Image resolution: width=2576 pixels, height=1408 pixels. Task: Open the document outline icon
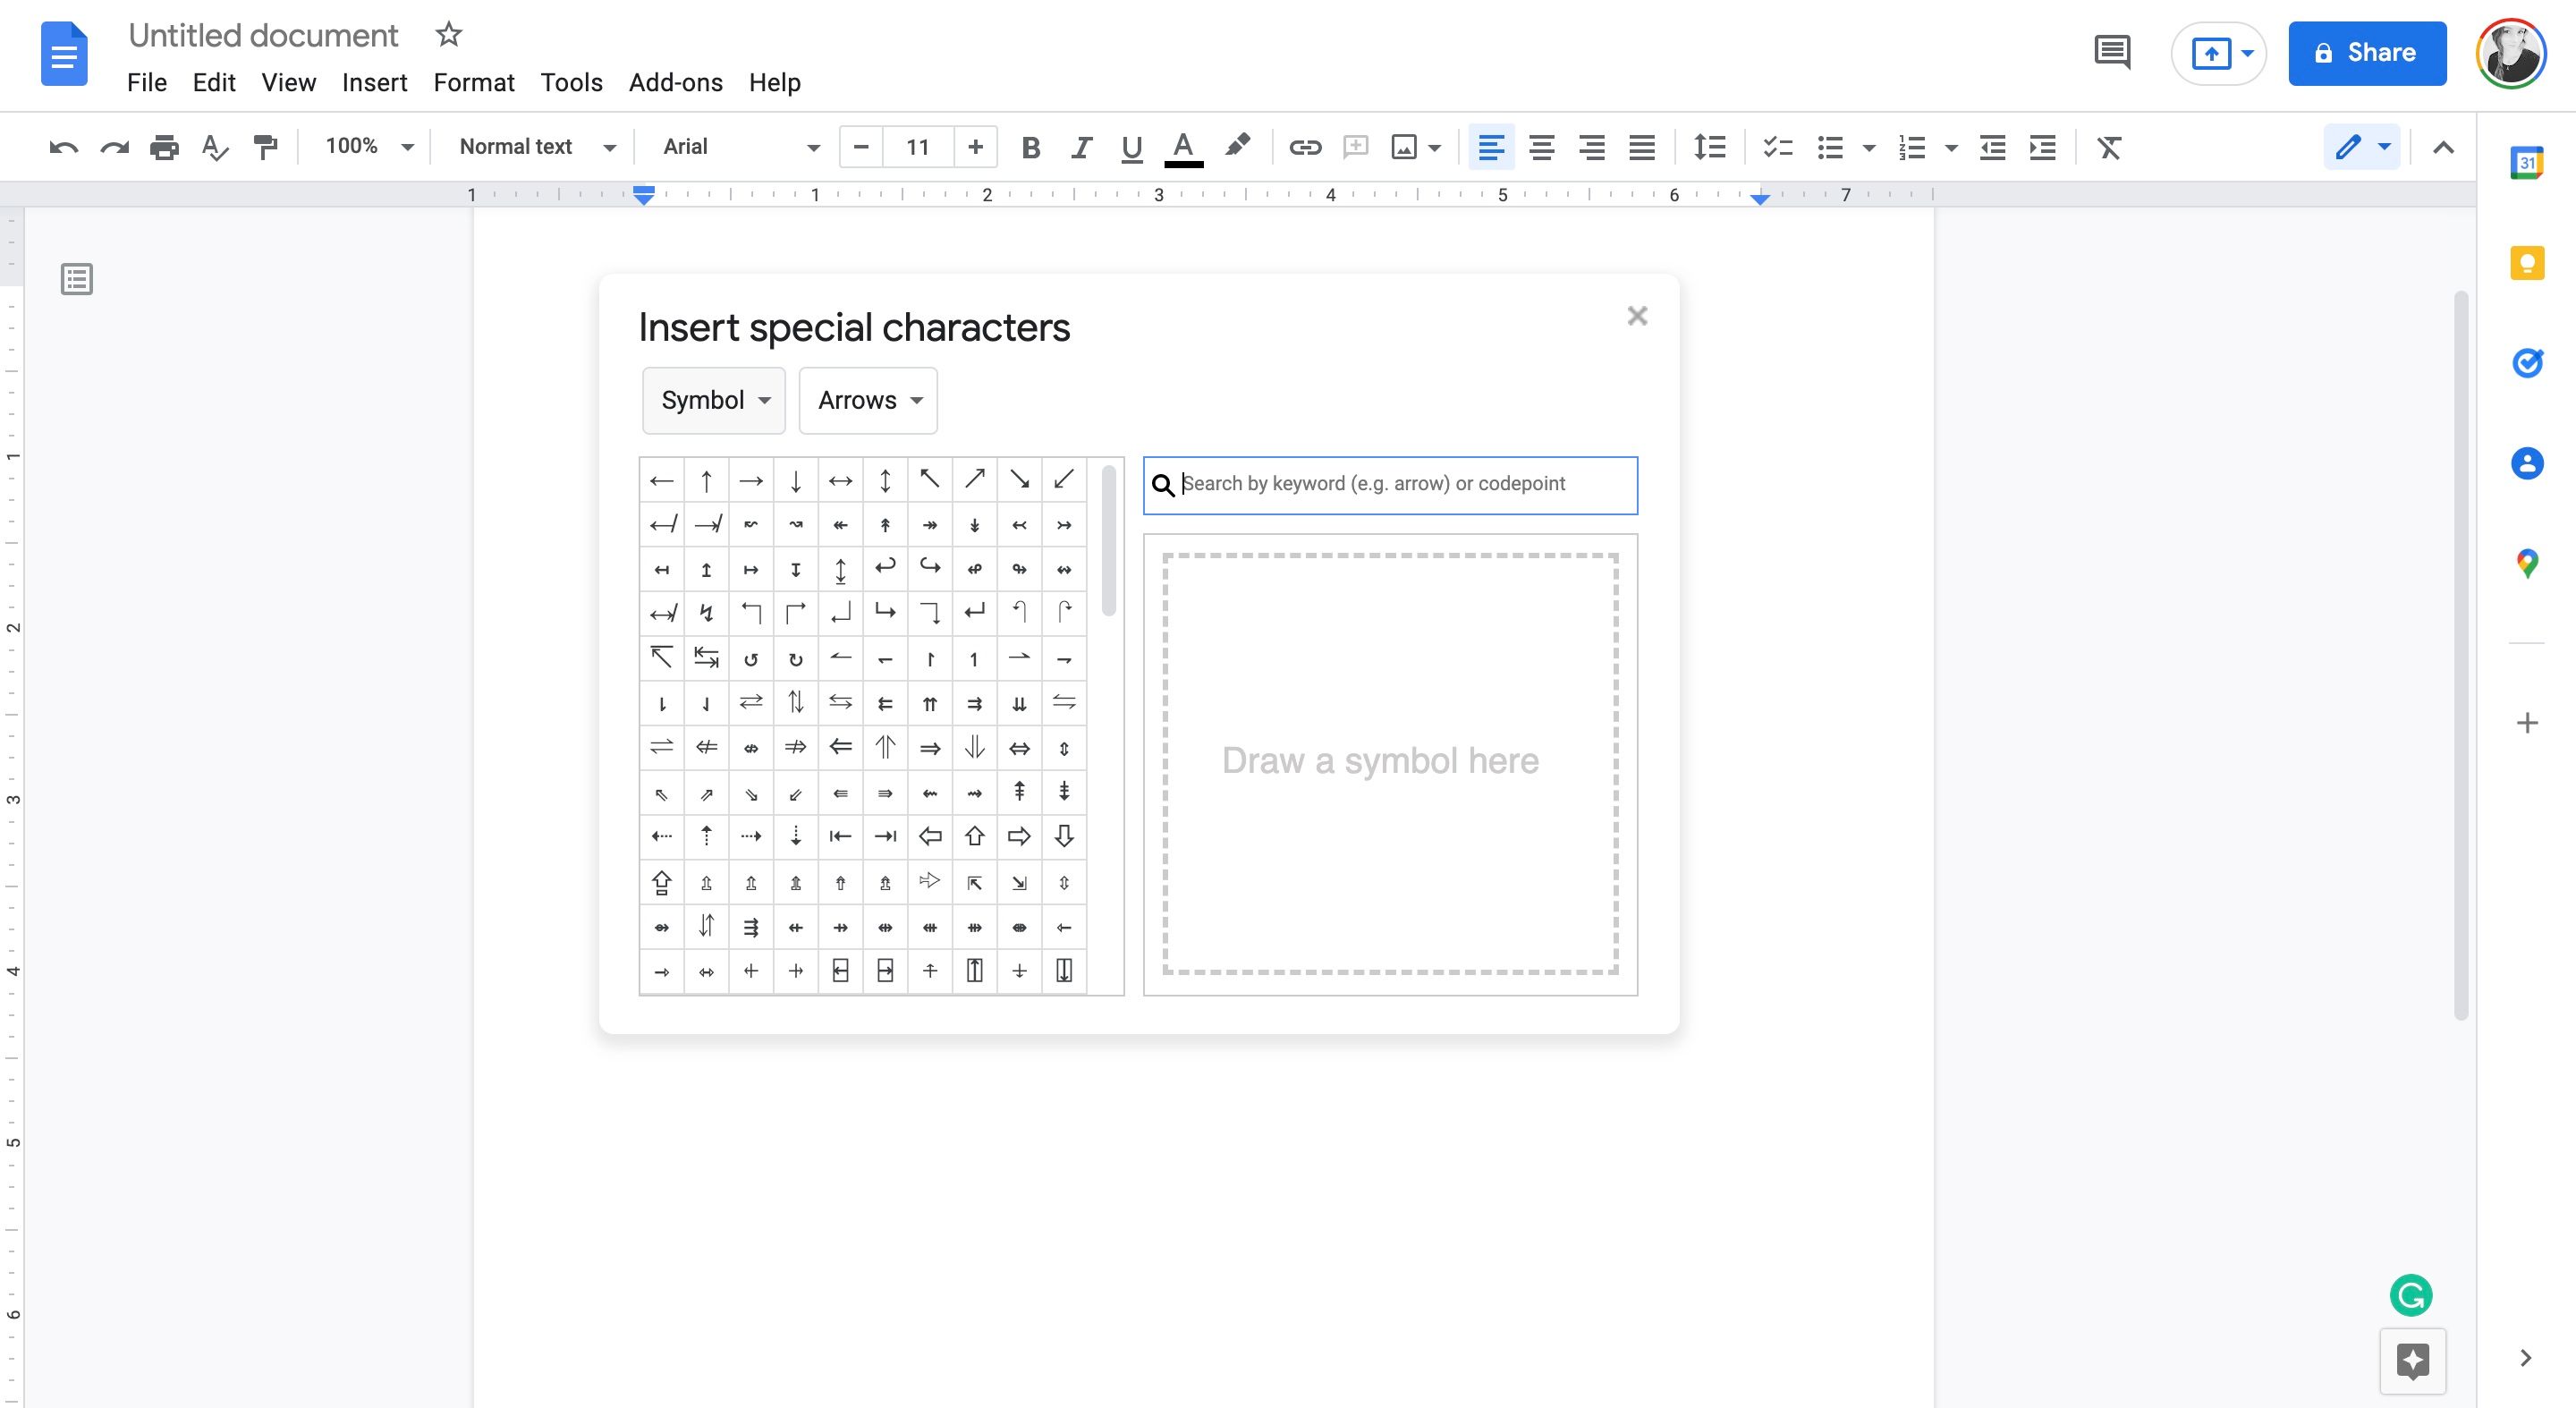[77, 279]
